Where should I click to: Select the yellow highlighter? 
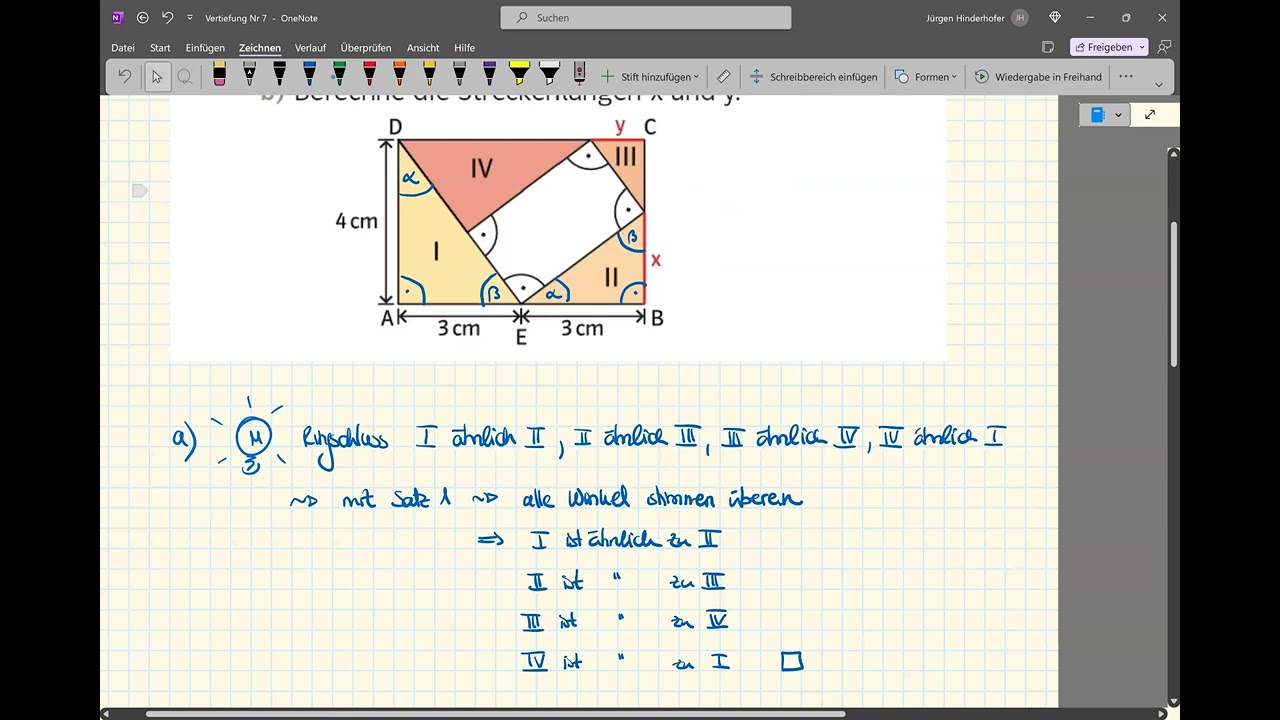[519, 75]
